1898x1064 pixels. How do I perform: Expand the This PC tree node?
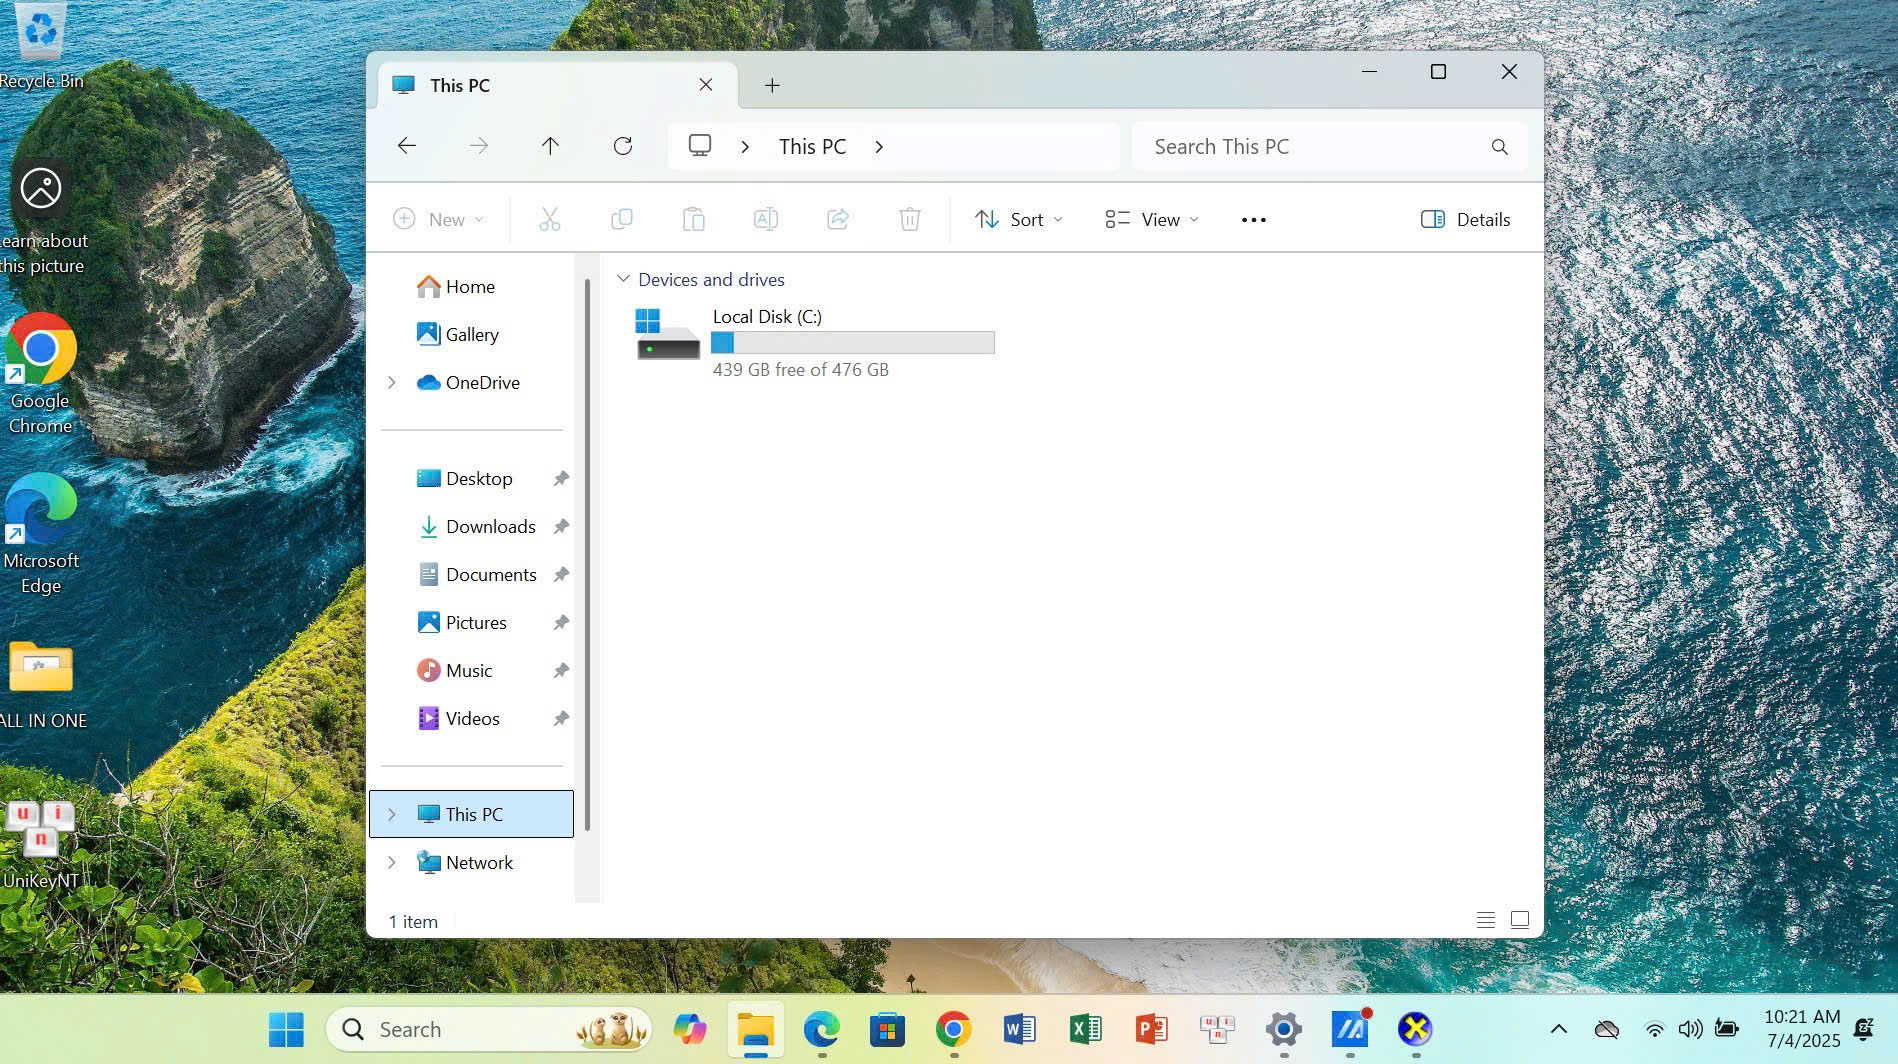(x=392, y=814)
